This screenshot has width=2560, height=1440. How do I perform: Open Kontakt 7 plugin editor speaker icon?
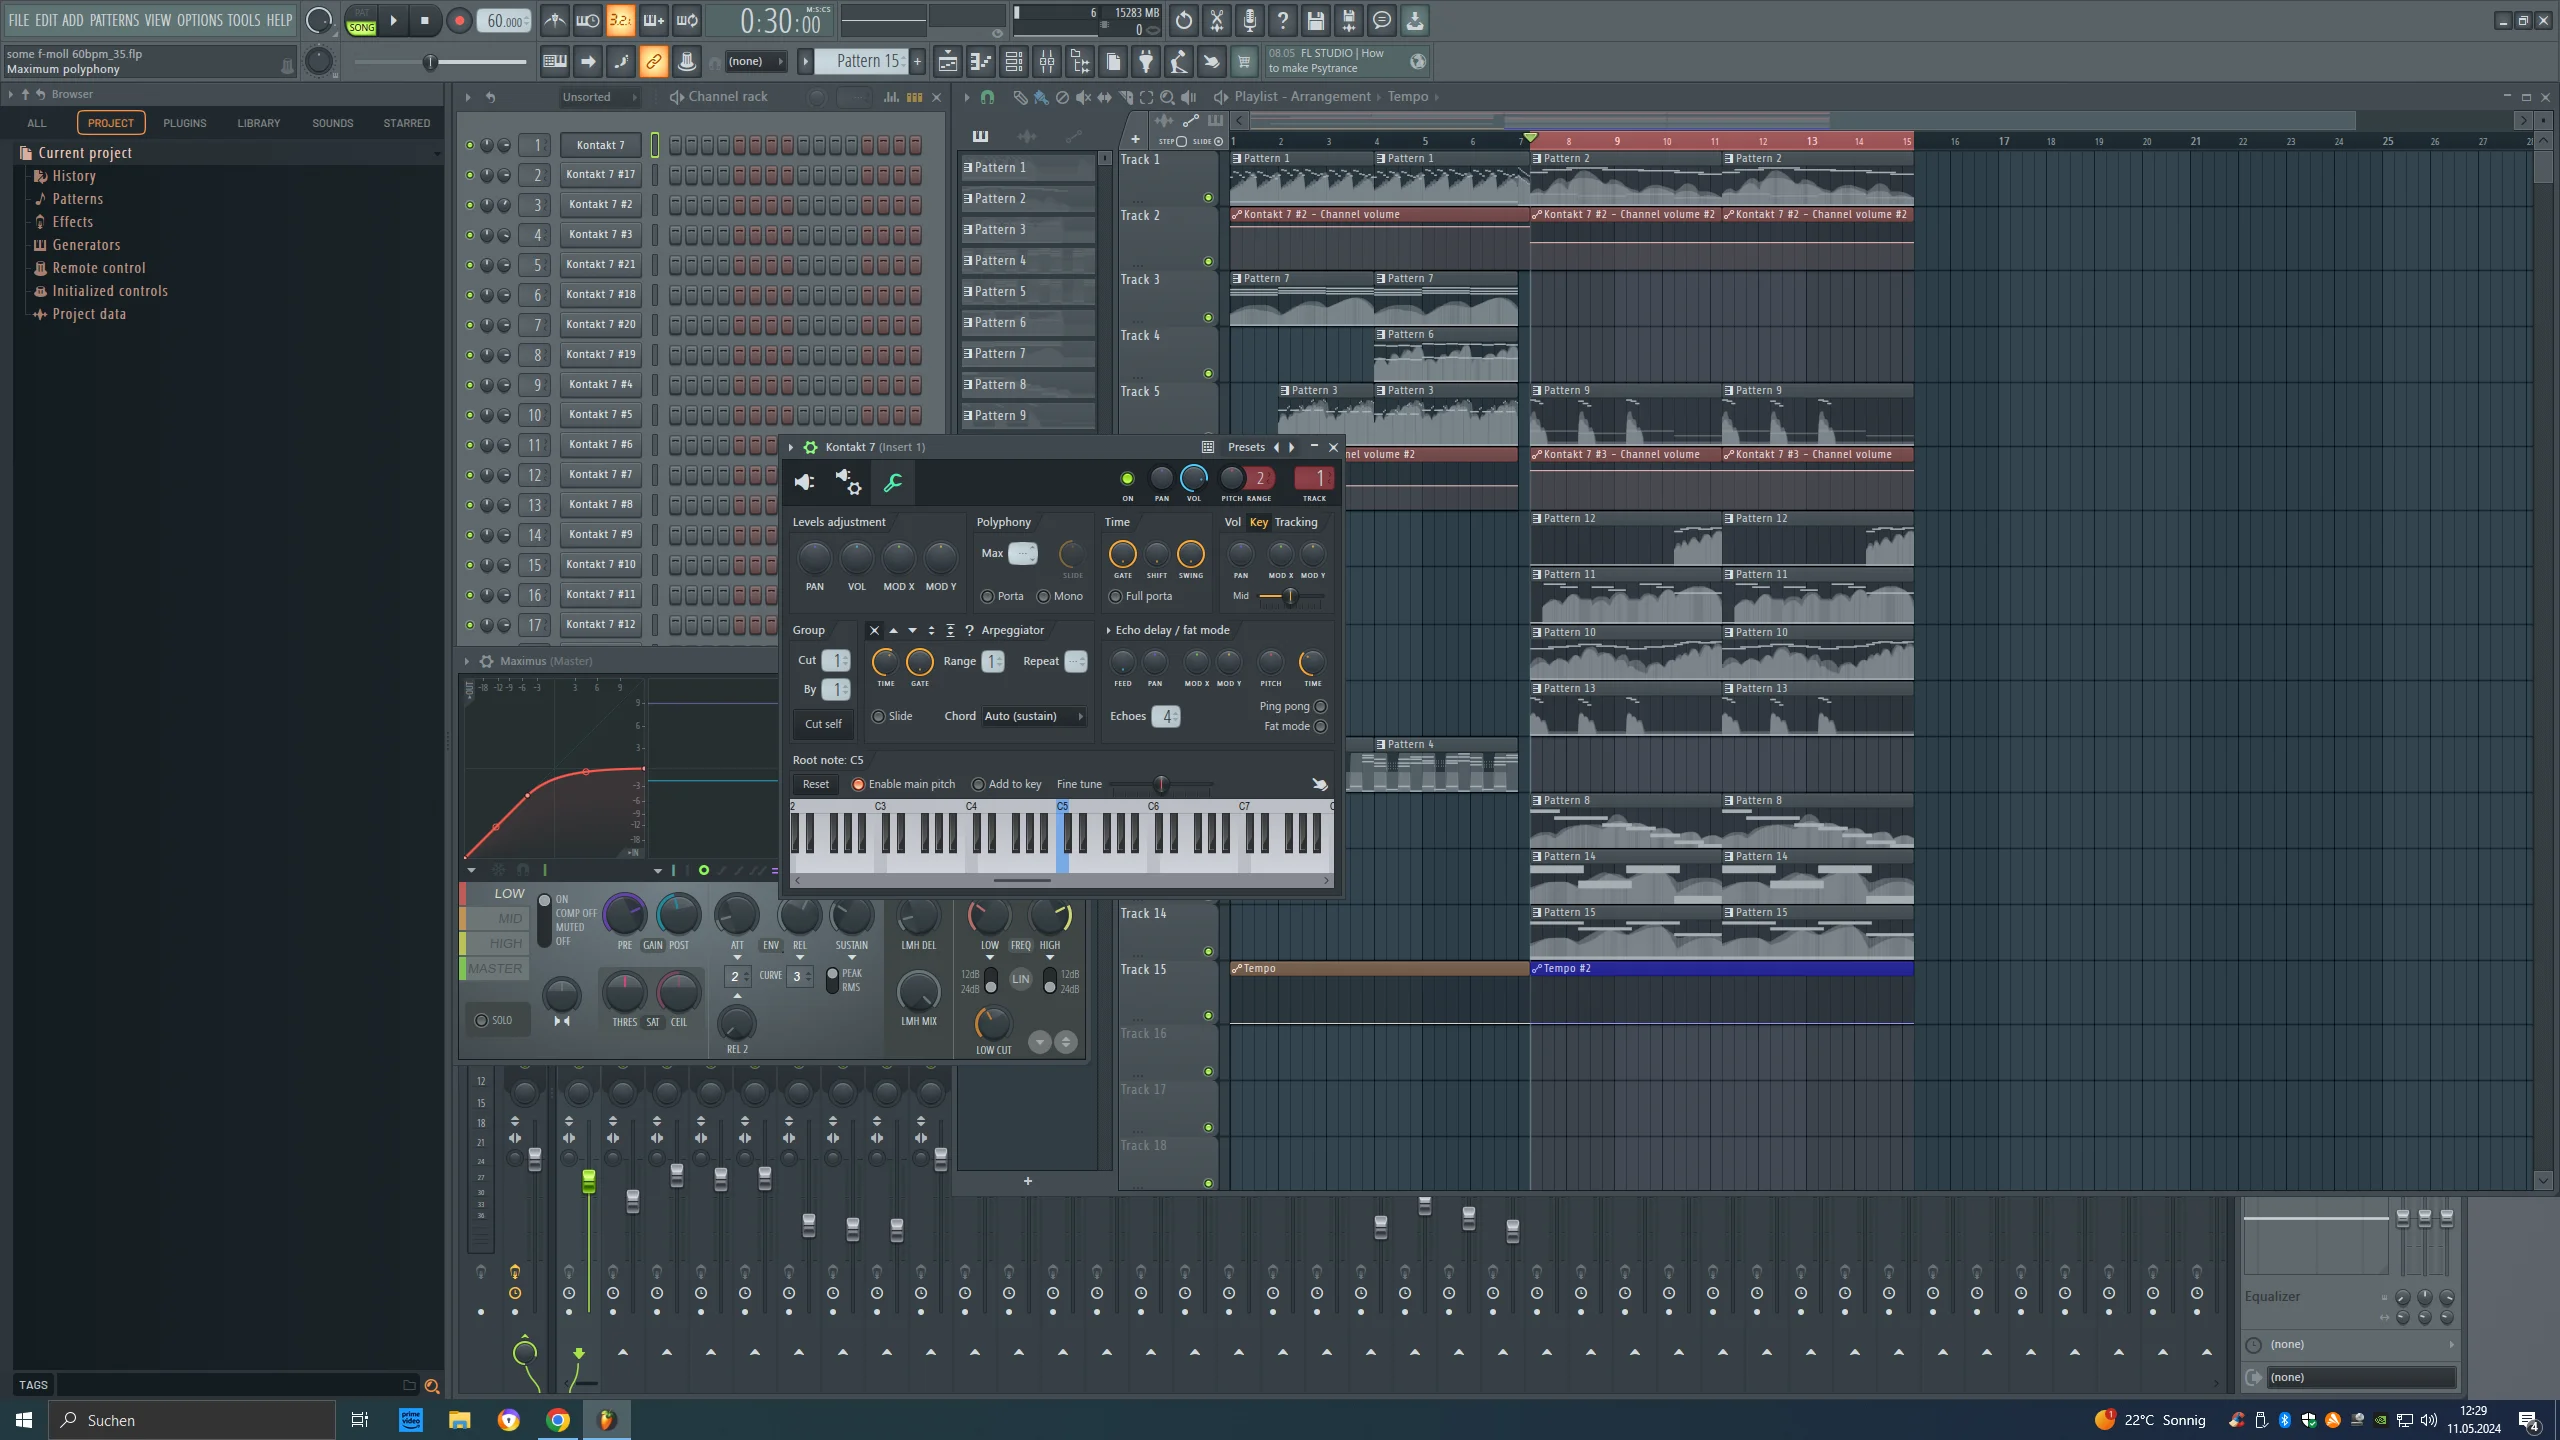point(805,483)
